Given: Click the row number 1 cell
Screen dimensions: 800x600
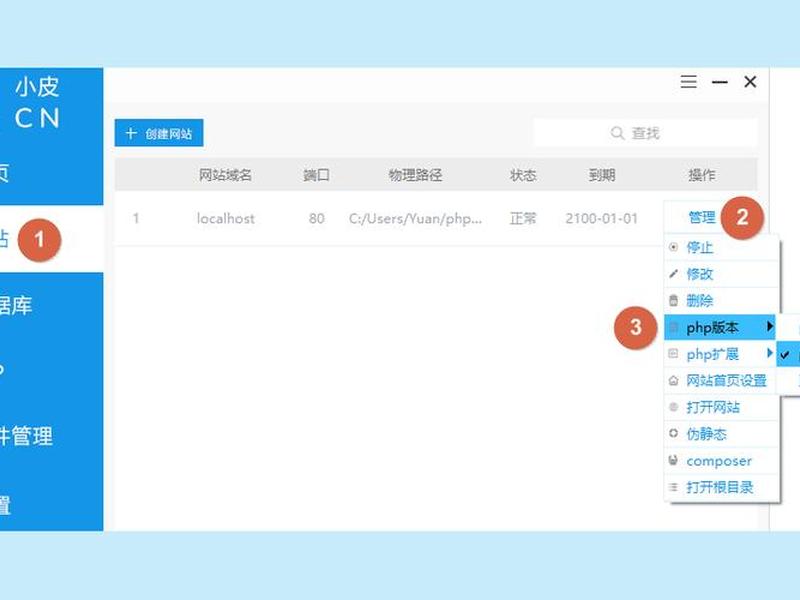Looking at the screenshot, I should tap(136, 218).
